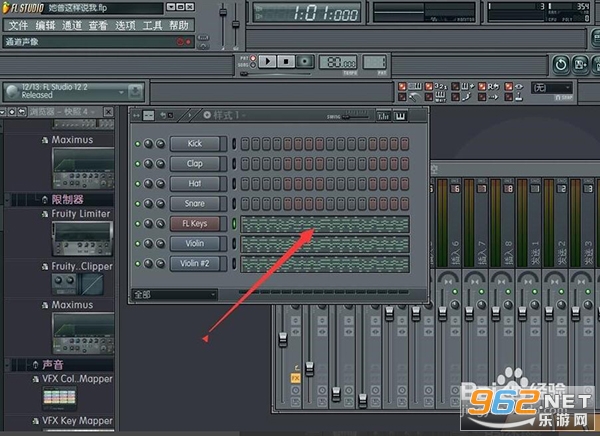The image size is (600, 436).
Task: Click the record button in transport
Action: click(305, 61)
